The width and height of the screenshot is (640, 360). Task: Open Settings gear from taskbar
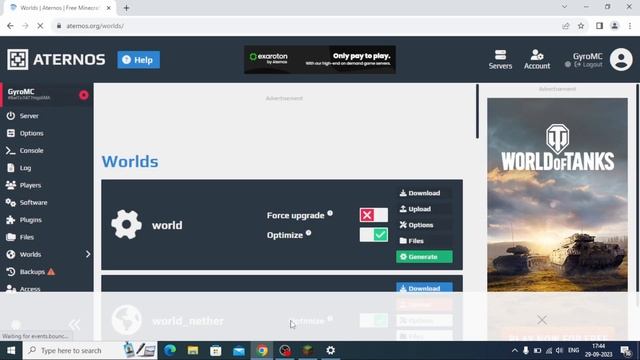[x=330, y=350]
